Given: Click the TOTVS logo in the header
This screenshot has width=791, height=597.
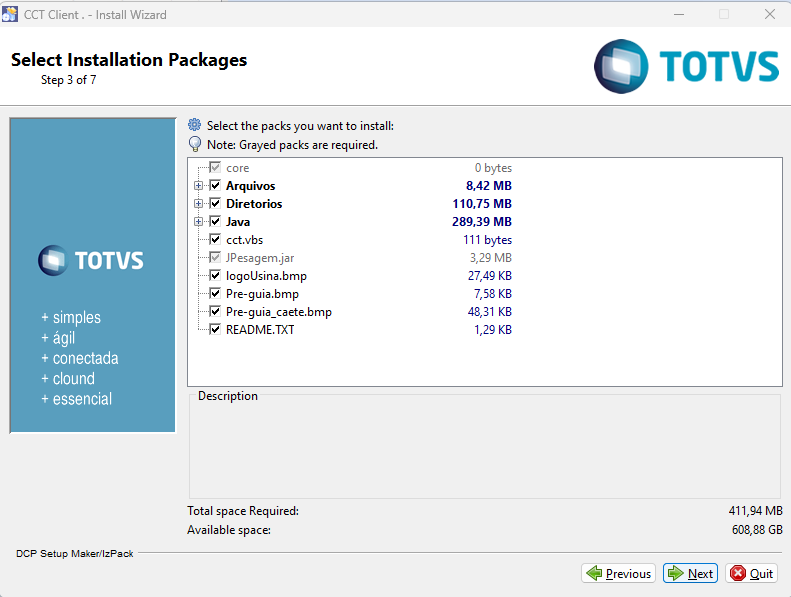Looking at the screenshot, I should tap(687, 66).
